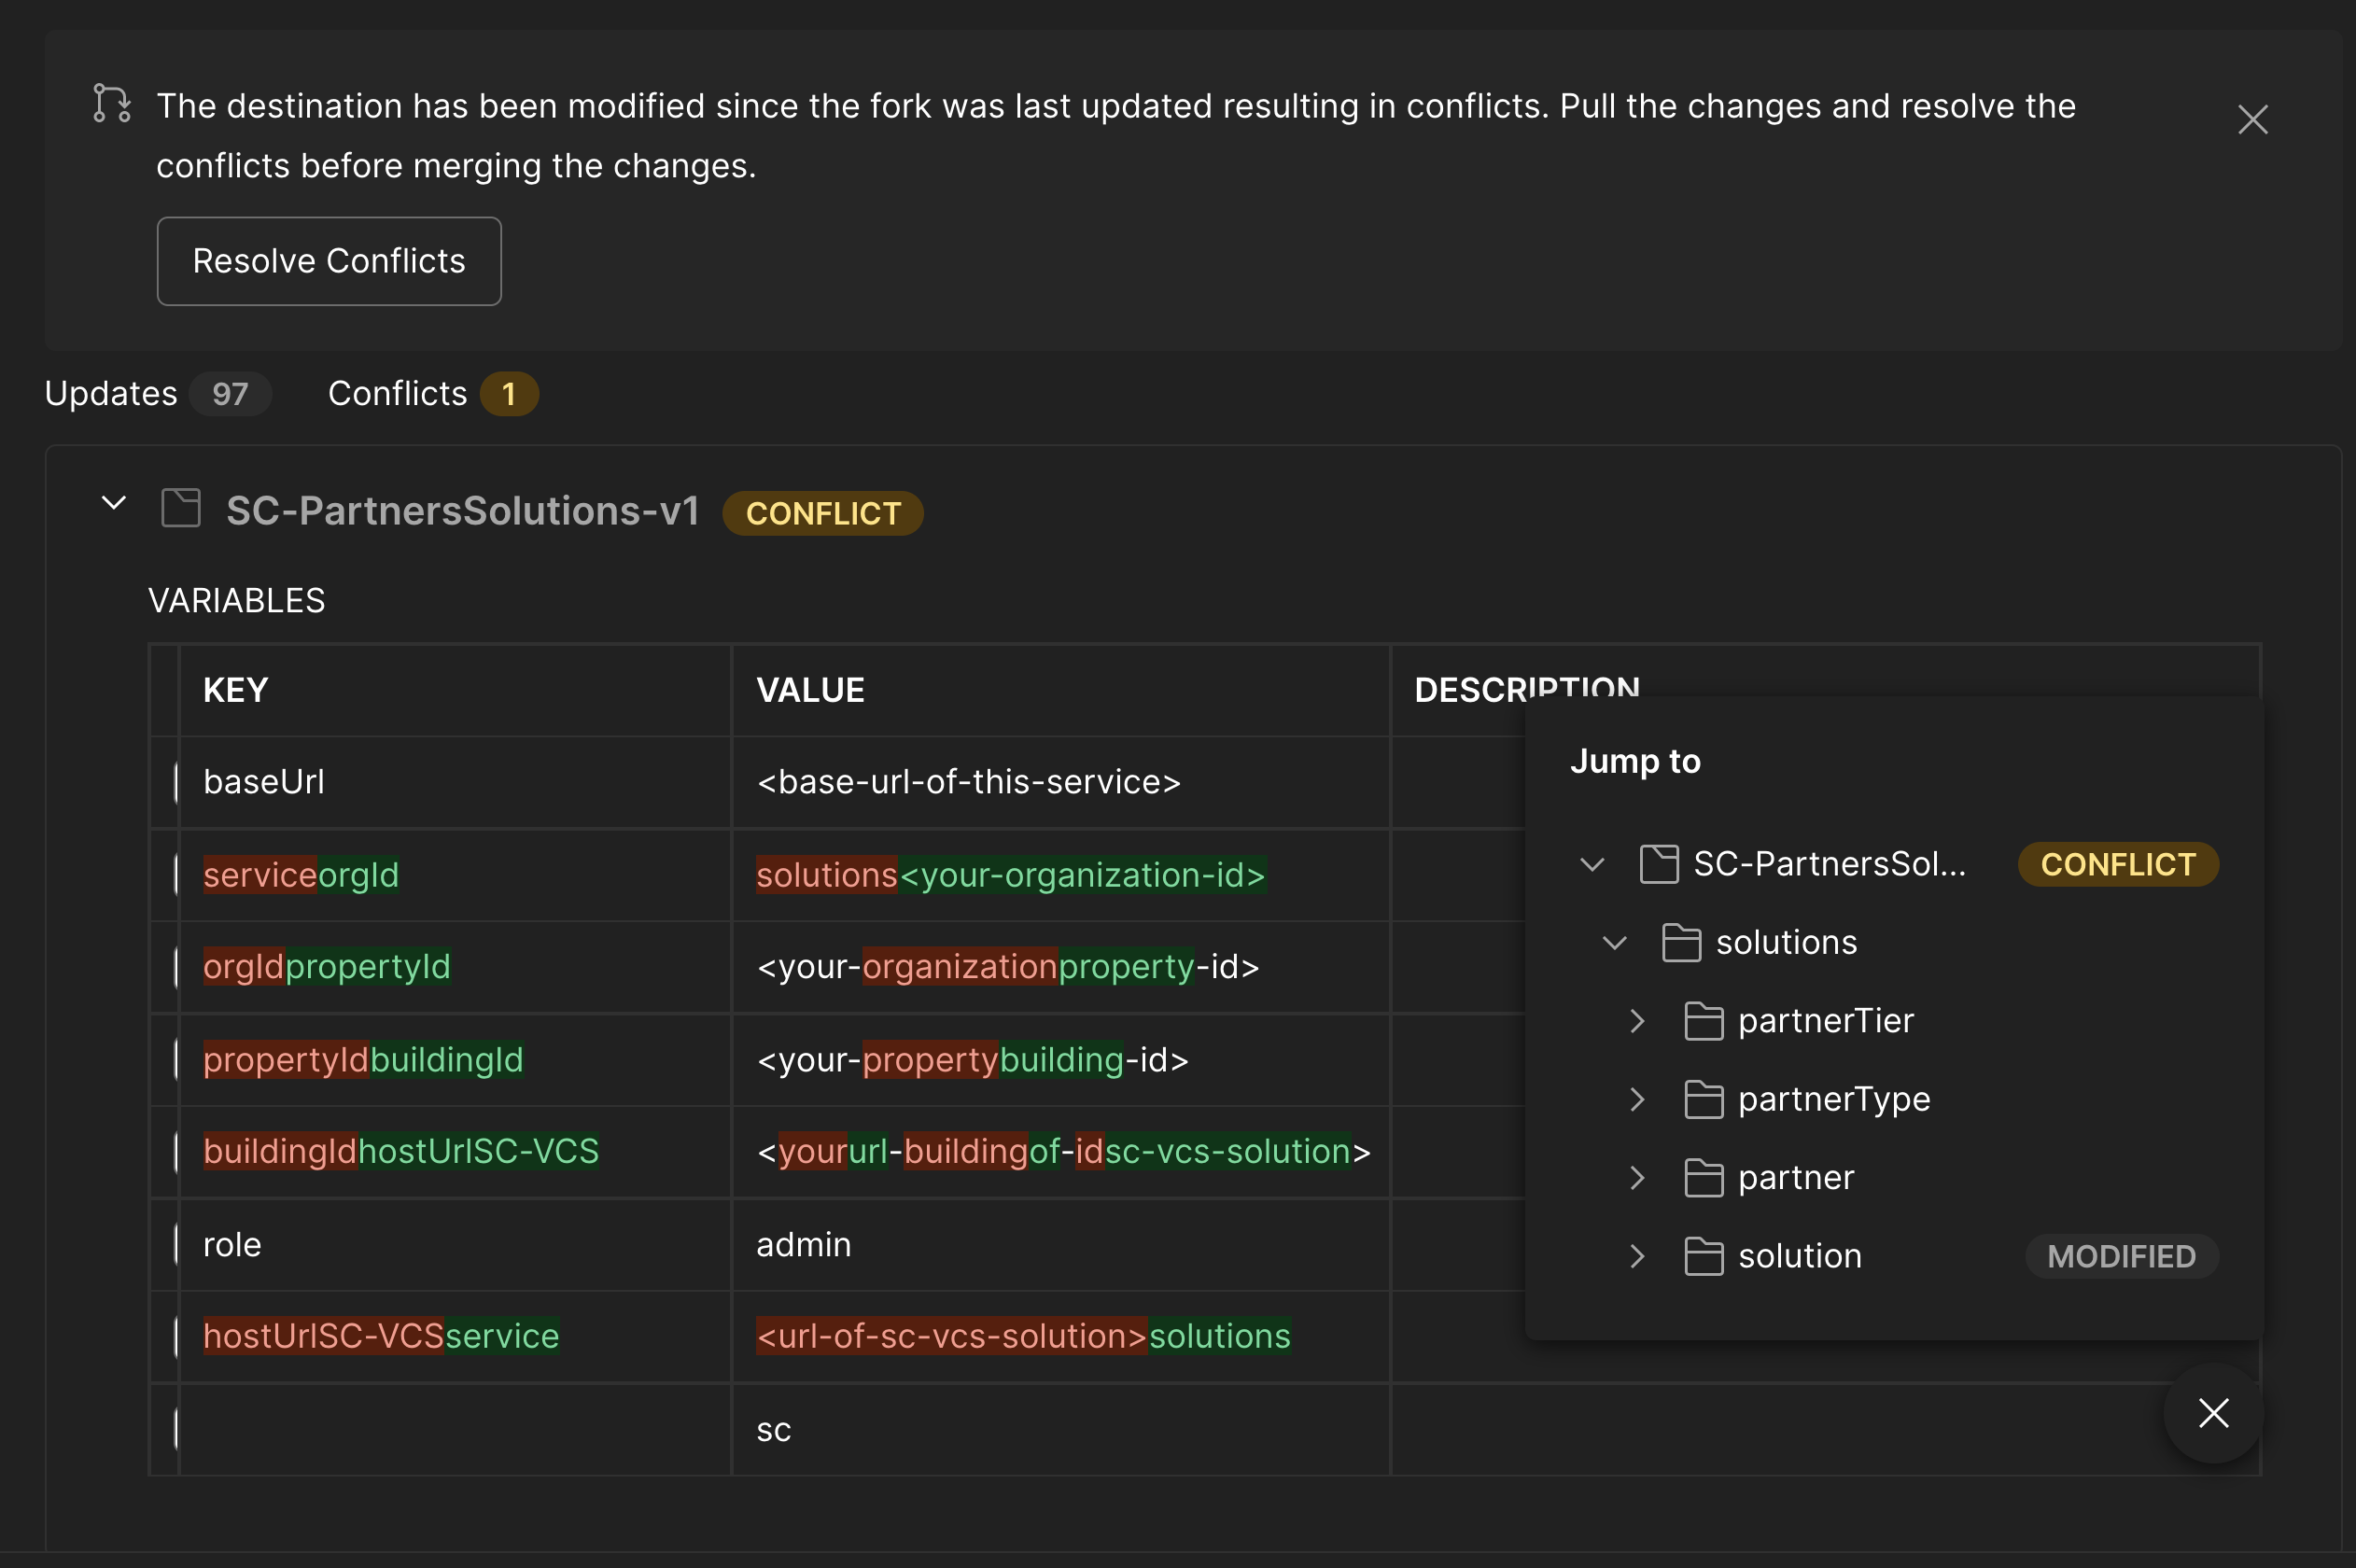Dismiss the conflict warning banner

[x=2251, y=119]
